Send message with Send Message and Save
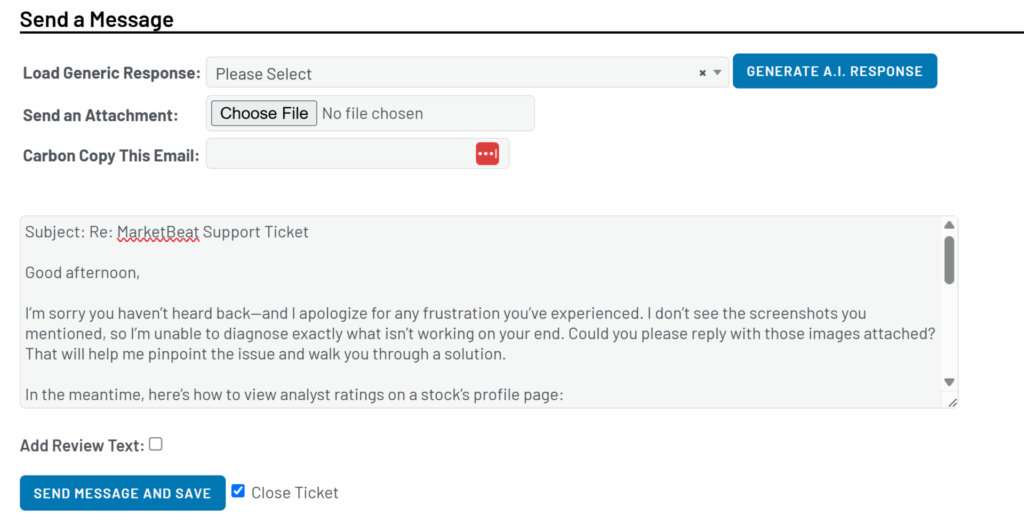Image resolution: width=1024 pixels, height=514 pixels. click(122, 493)
